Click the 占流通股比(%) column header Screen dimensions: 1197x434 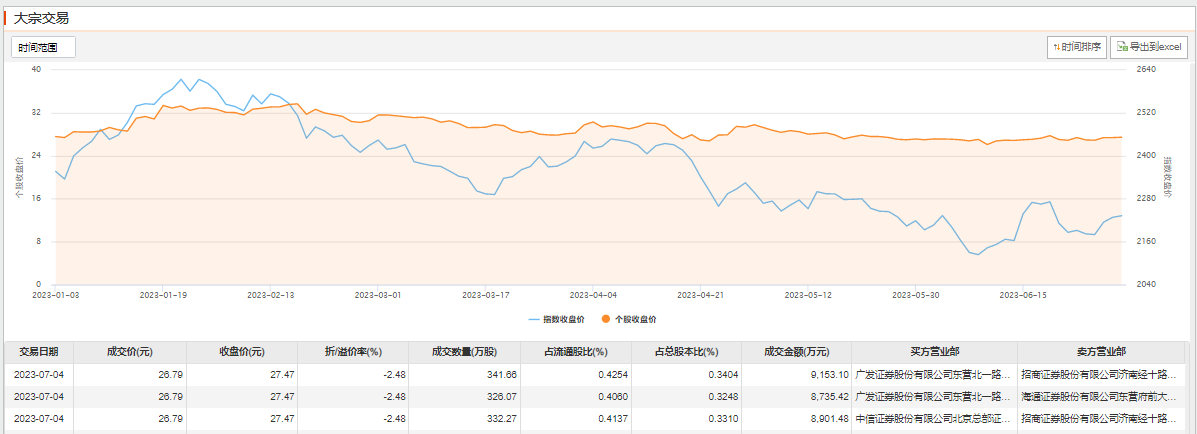[x=576, y=352]
